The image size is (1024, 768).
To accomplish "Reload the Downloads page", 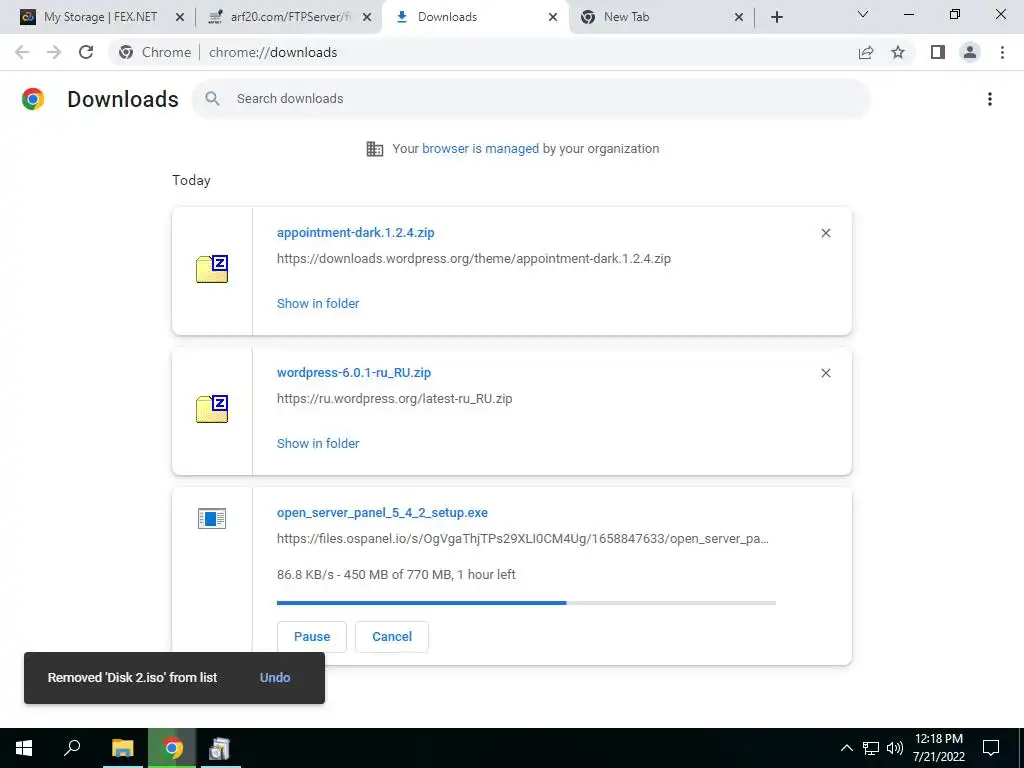I will [86, 52].
